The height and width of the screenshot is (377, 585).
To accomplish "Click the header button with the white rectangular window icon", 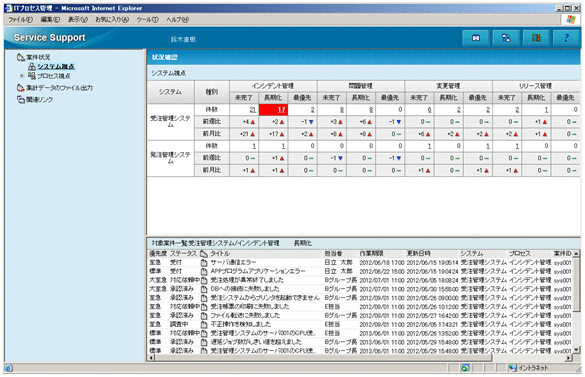I will click(x=476, y=38).
